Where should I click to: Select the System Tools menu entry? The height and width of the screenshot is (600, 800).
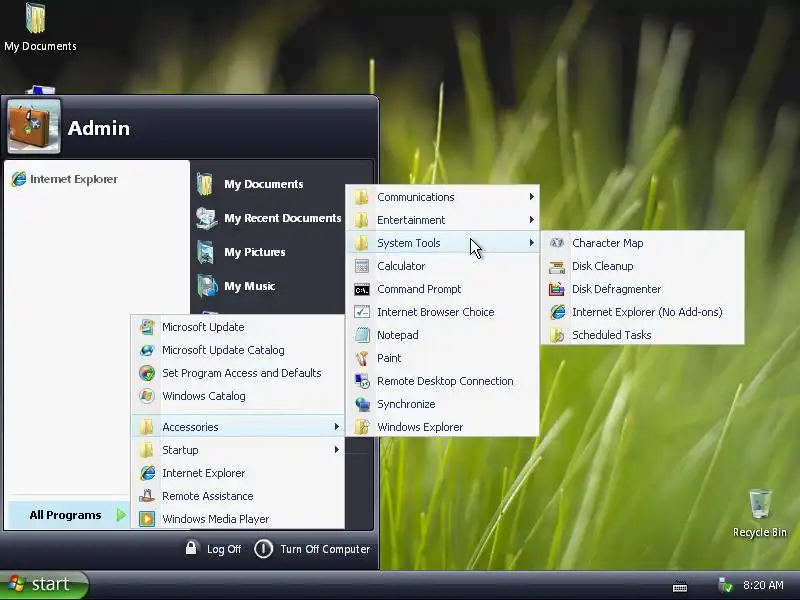[x=443, y=243]
